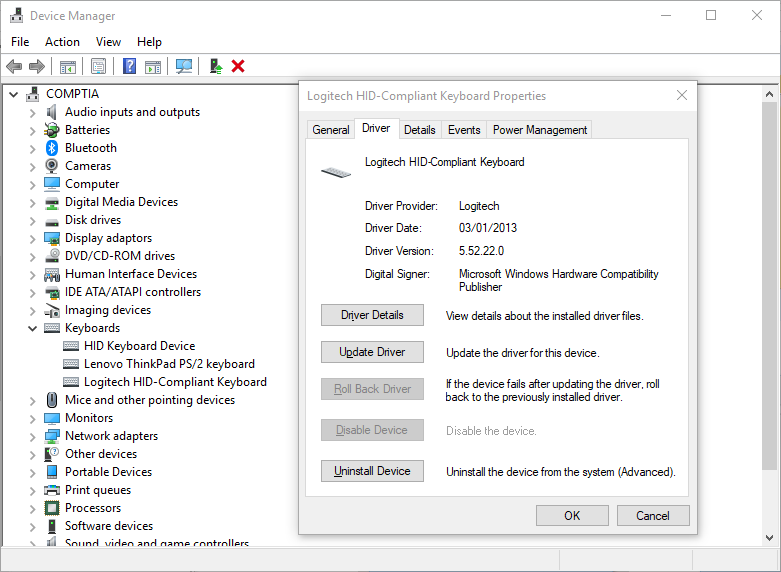
Task: Expand IDE ATA/ATAPI controllers arrow
Action: (x=33, y=292)
